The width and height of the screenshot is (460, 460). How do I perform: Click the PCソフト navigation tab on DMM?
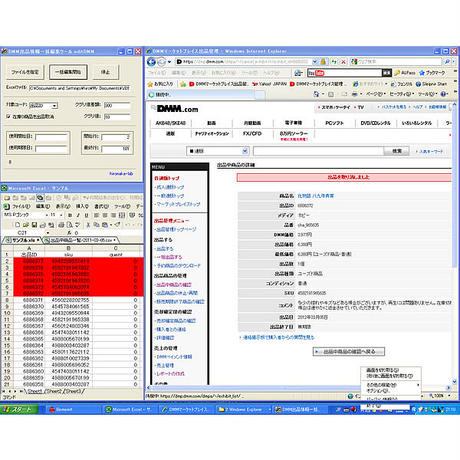click(334, 123)
